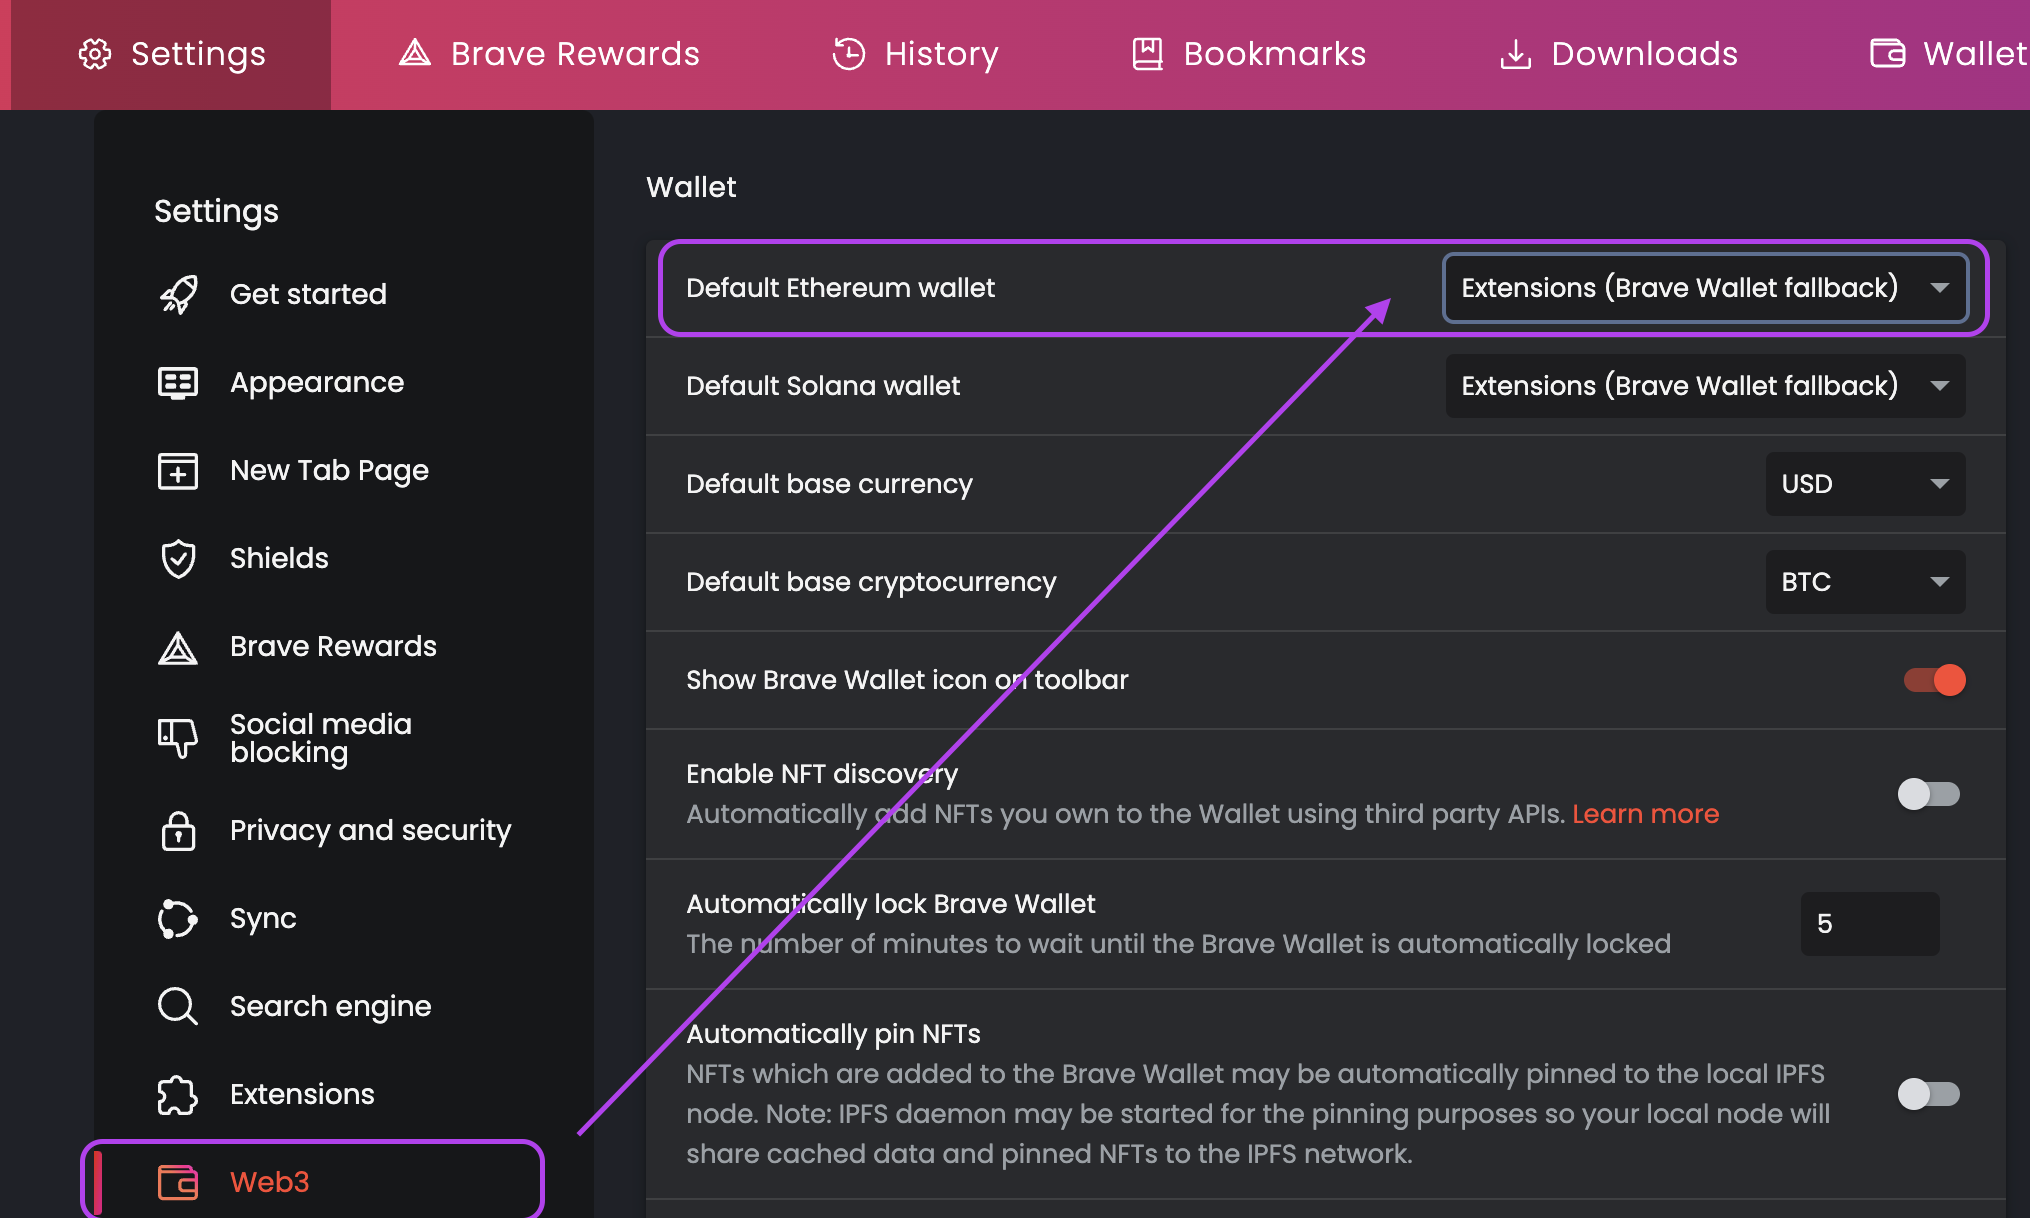Open the Default Ethereum wallet dropdown

click(1705, 288)
